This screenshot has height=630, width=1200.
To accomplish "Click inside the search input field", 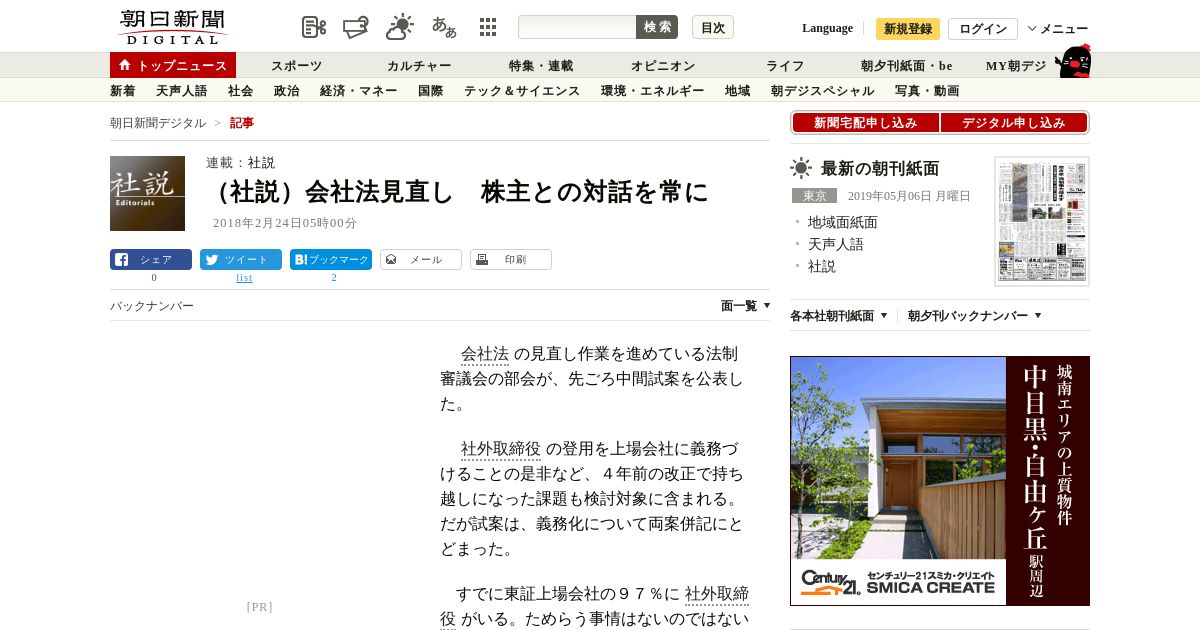I will click(x=577, y=27).
